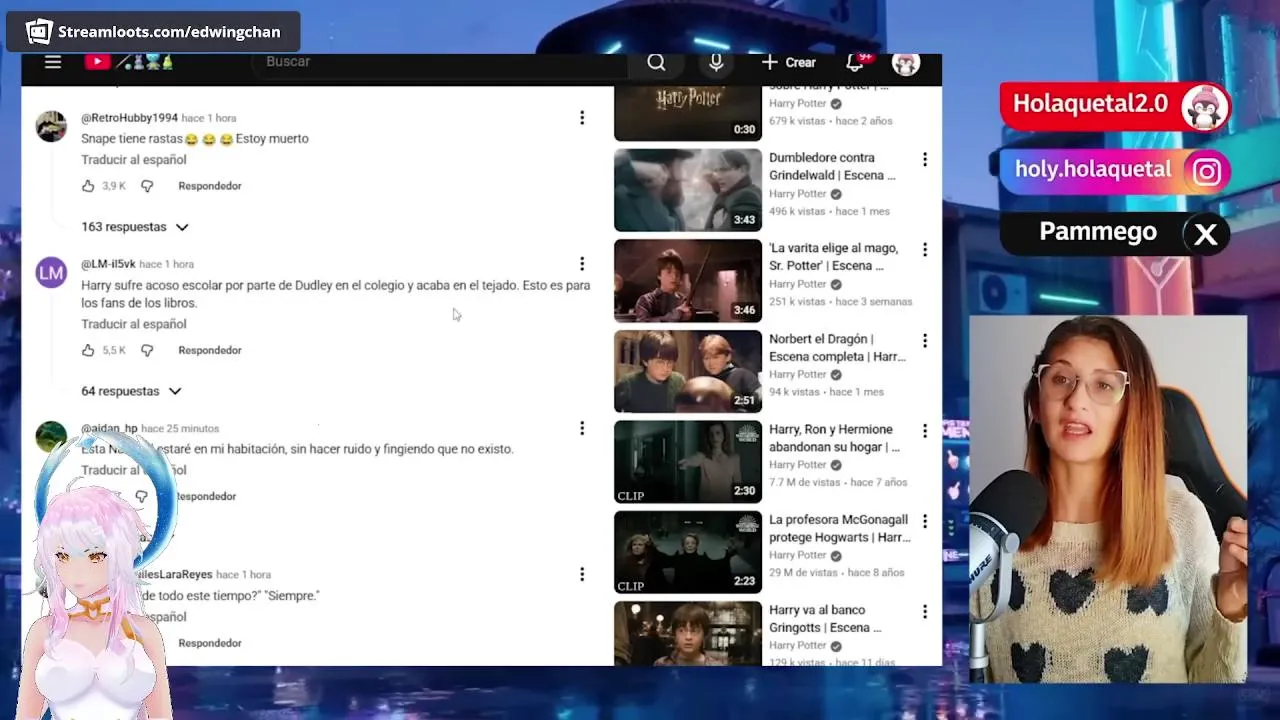Expand the 64 respuestas thread

pos(131,391)
